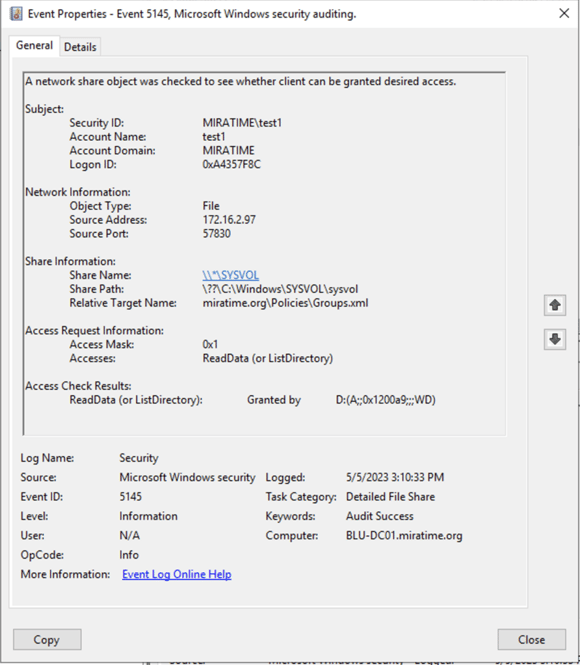Open the Event Log Online Help link

coord(177,574)
